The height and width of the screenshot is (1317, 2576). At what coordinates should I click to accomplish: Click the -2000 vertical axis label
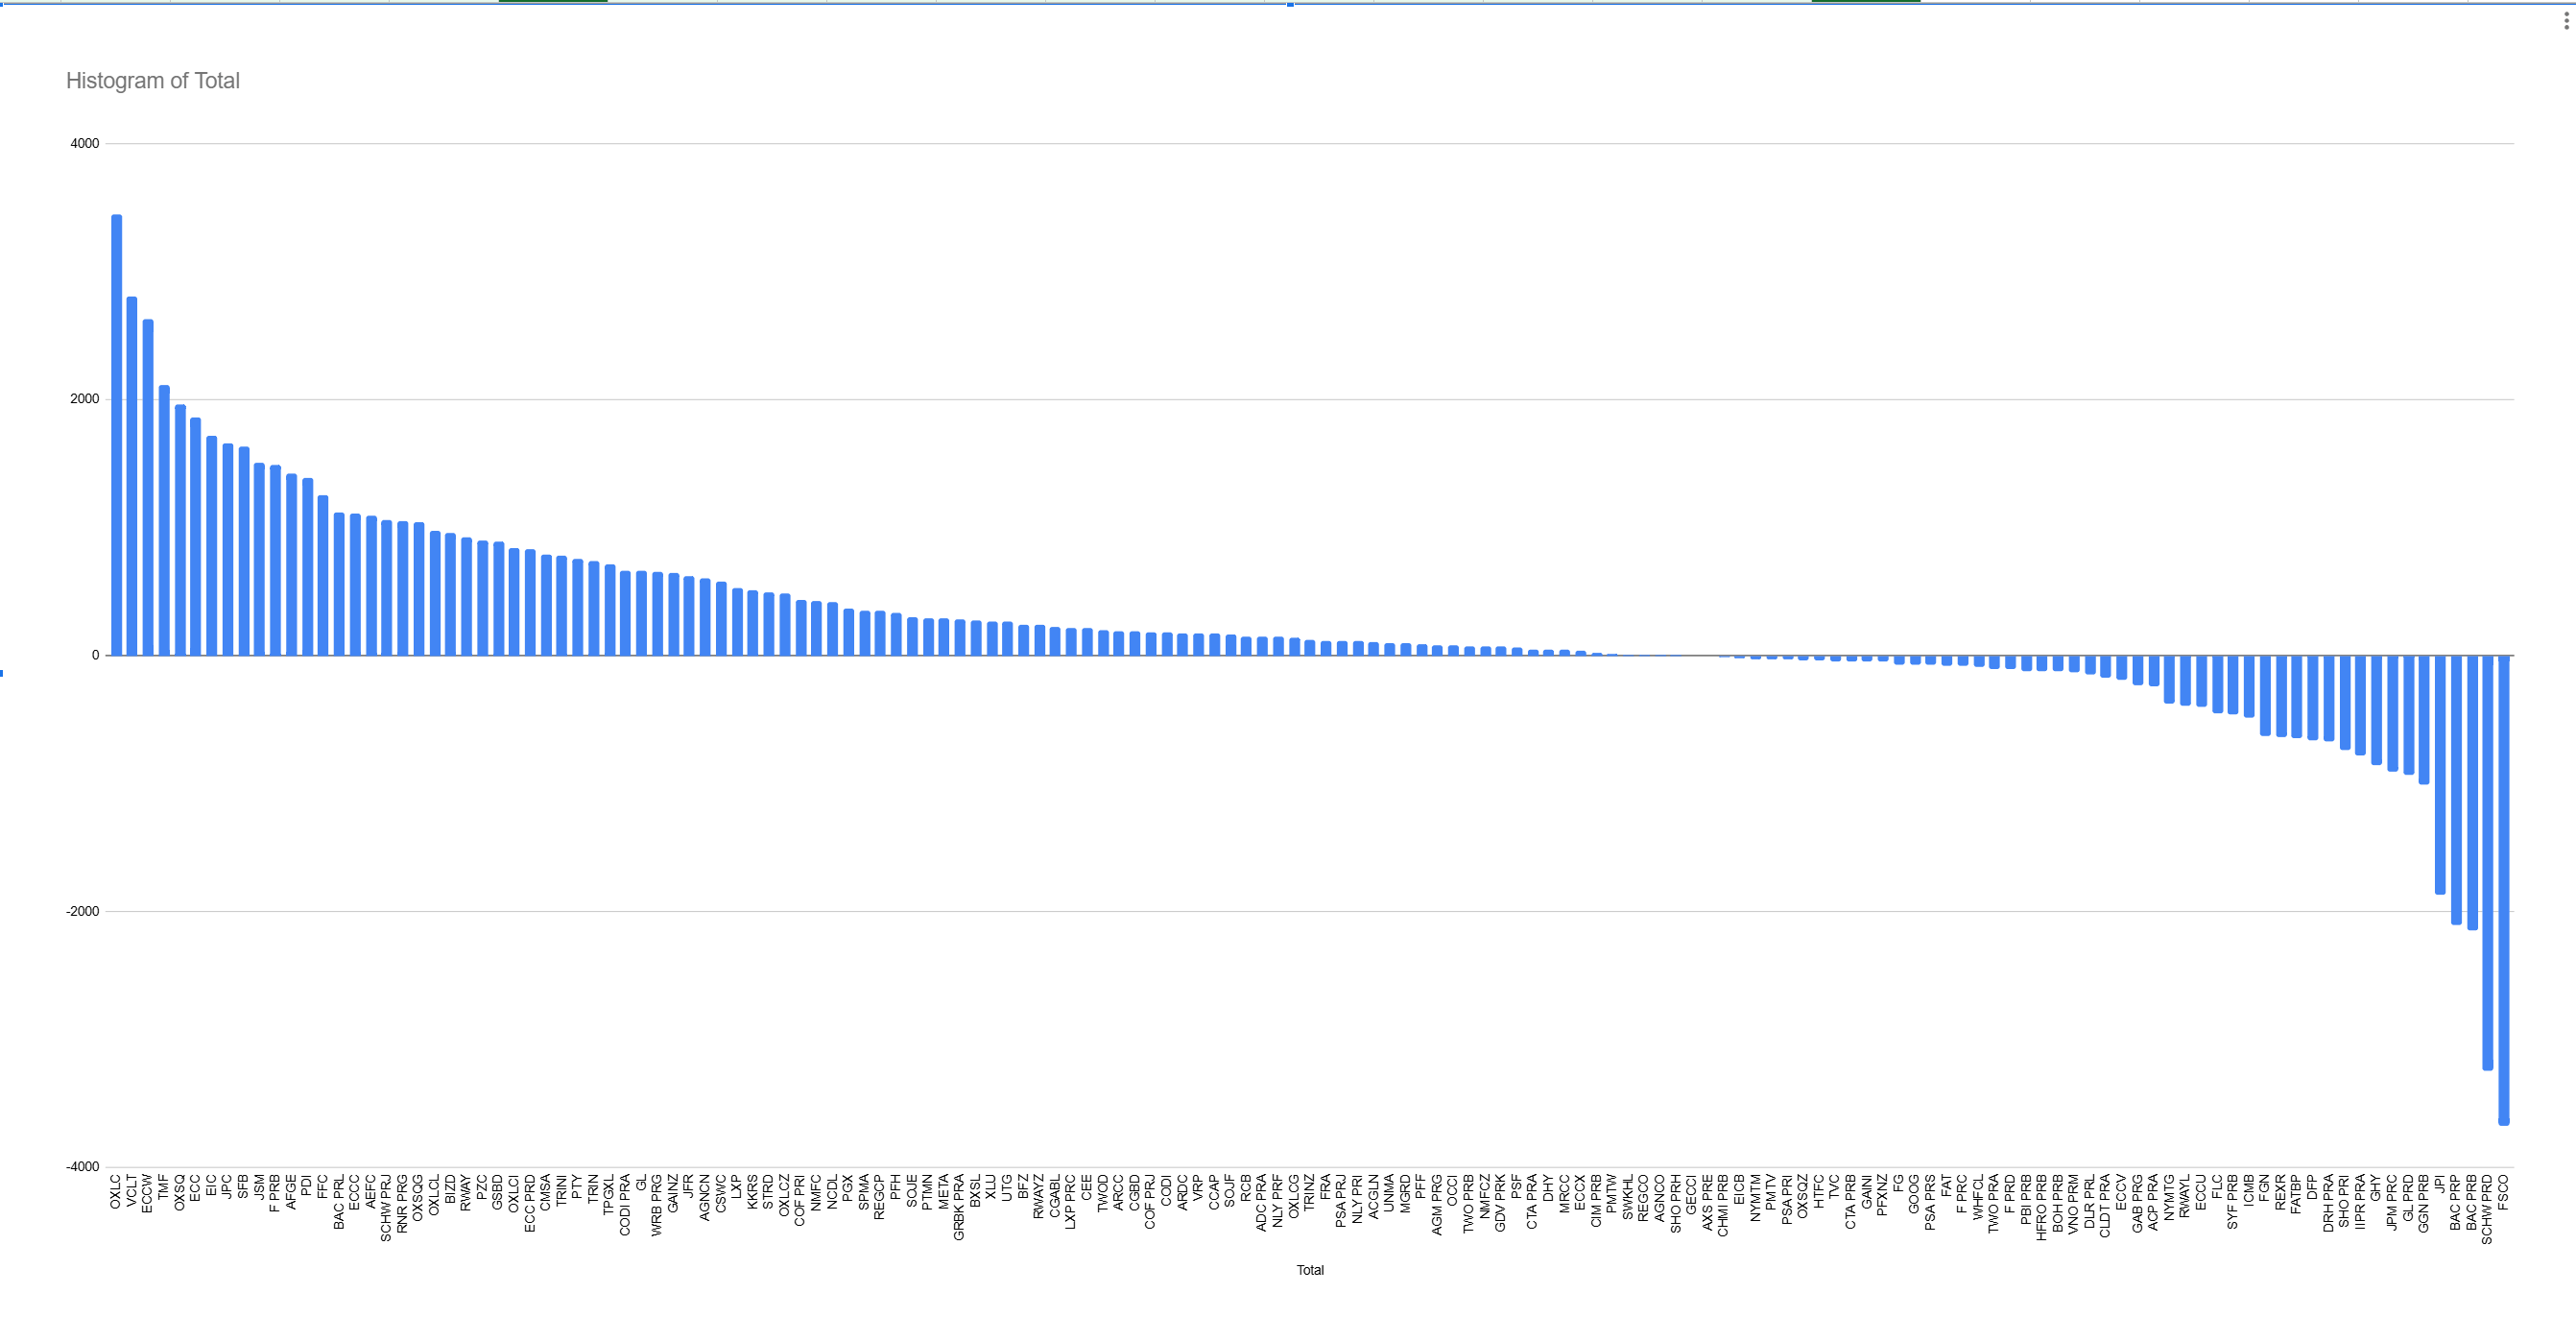83,911
